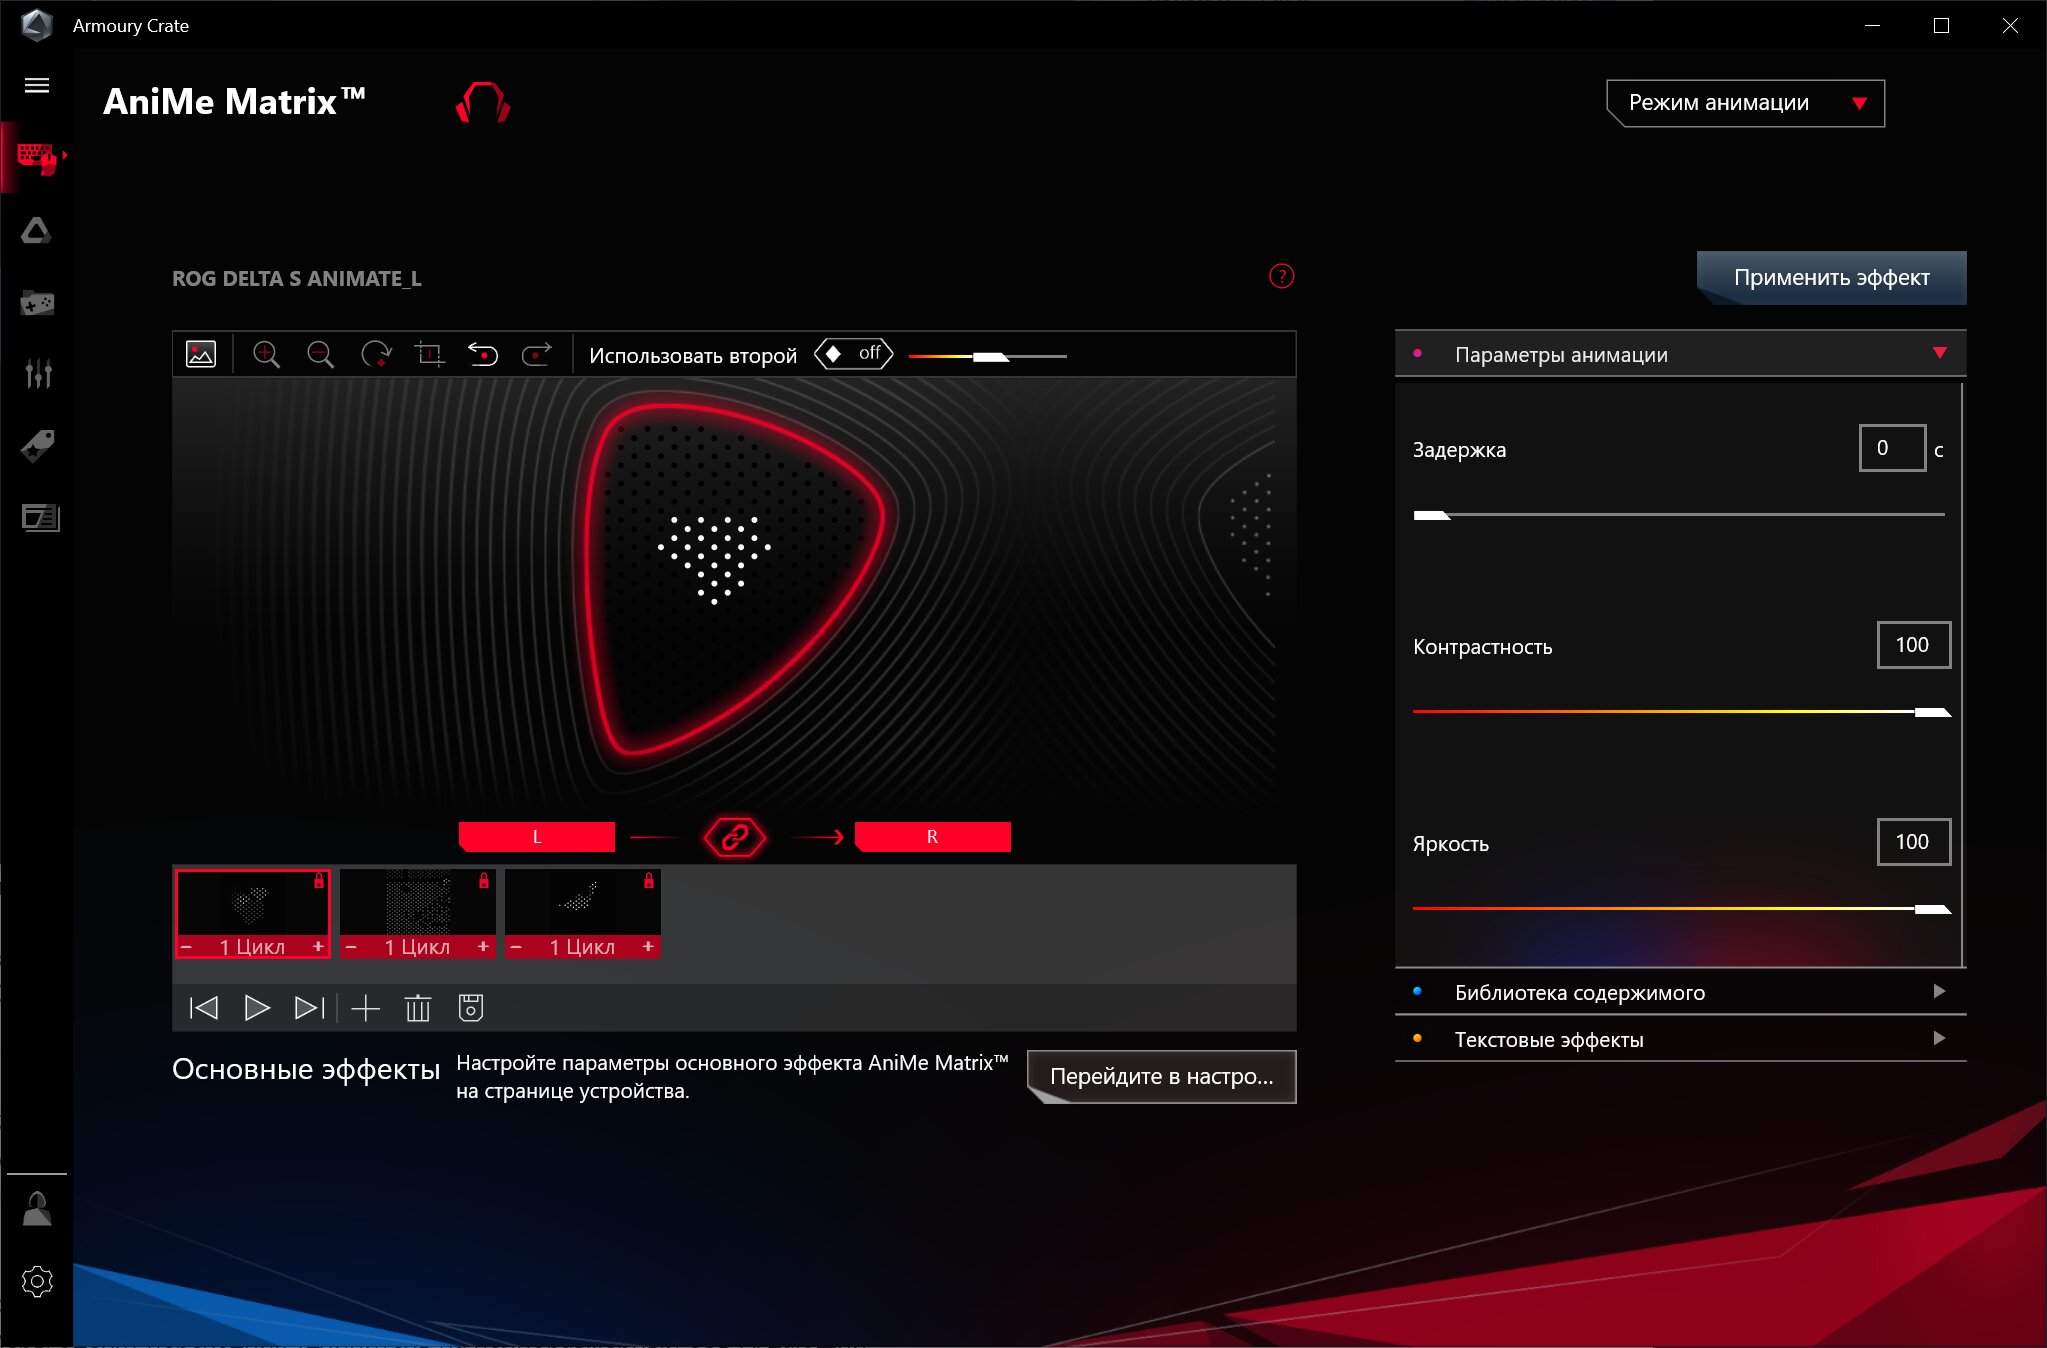
Task: Click the red help question mark icon
Action: click(1281, 276)
